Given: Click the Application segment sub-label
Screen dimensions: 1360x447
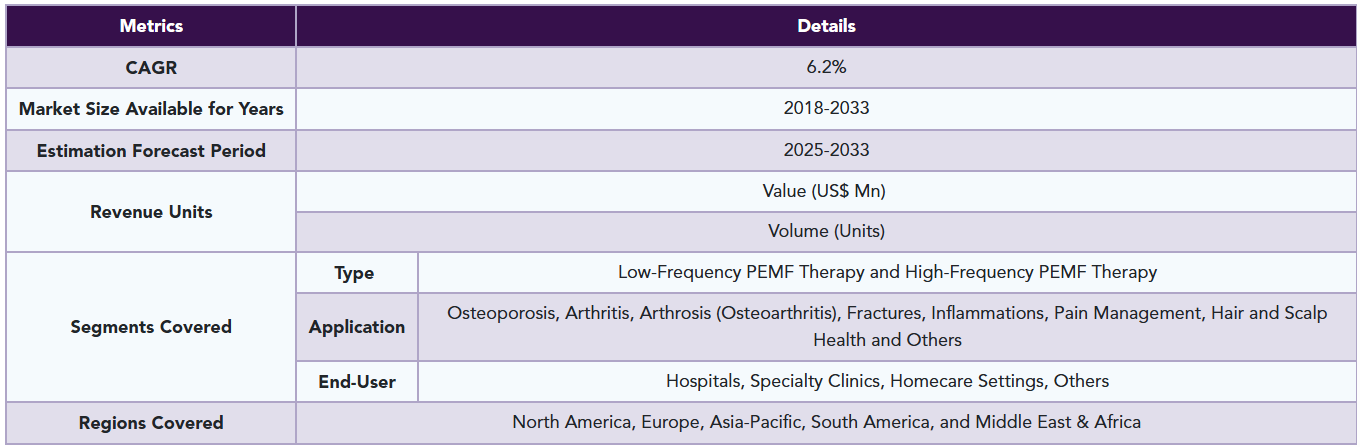Looking at the screenshot, I should pos(357,327).
